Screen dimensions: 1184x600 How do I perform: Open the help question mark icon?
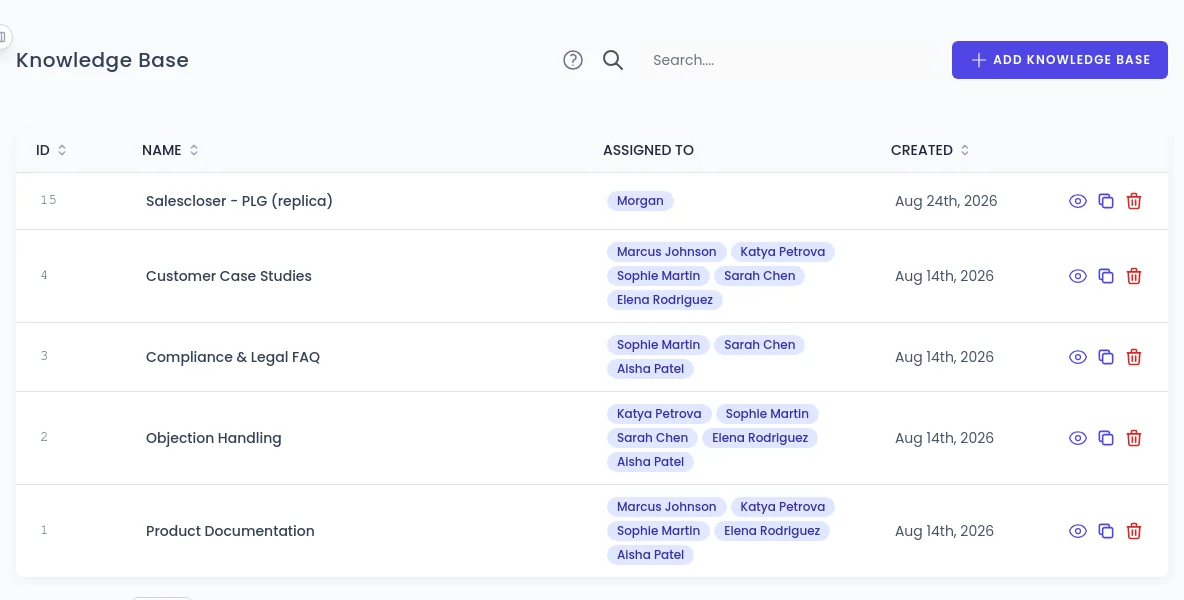[x=572, y=60]
